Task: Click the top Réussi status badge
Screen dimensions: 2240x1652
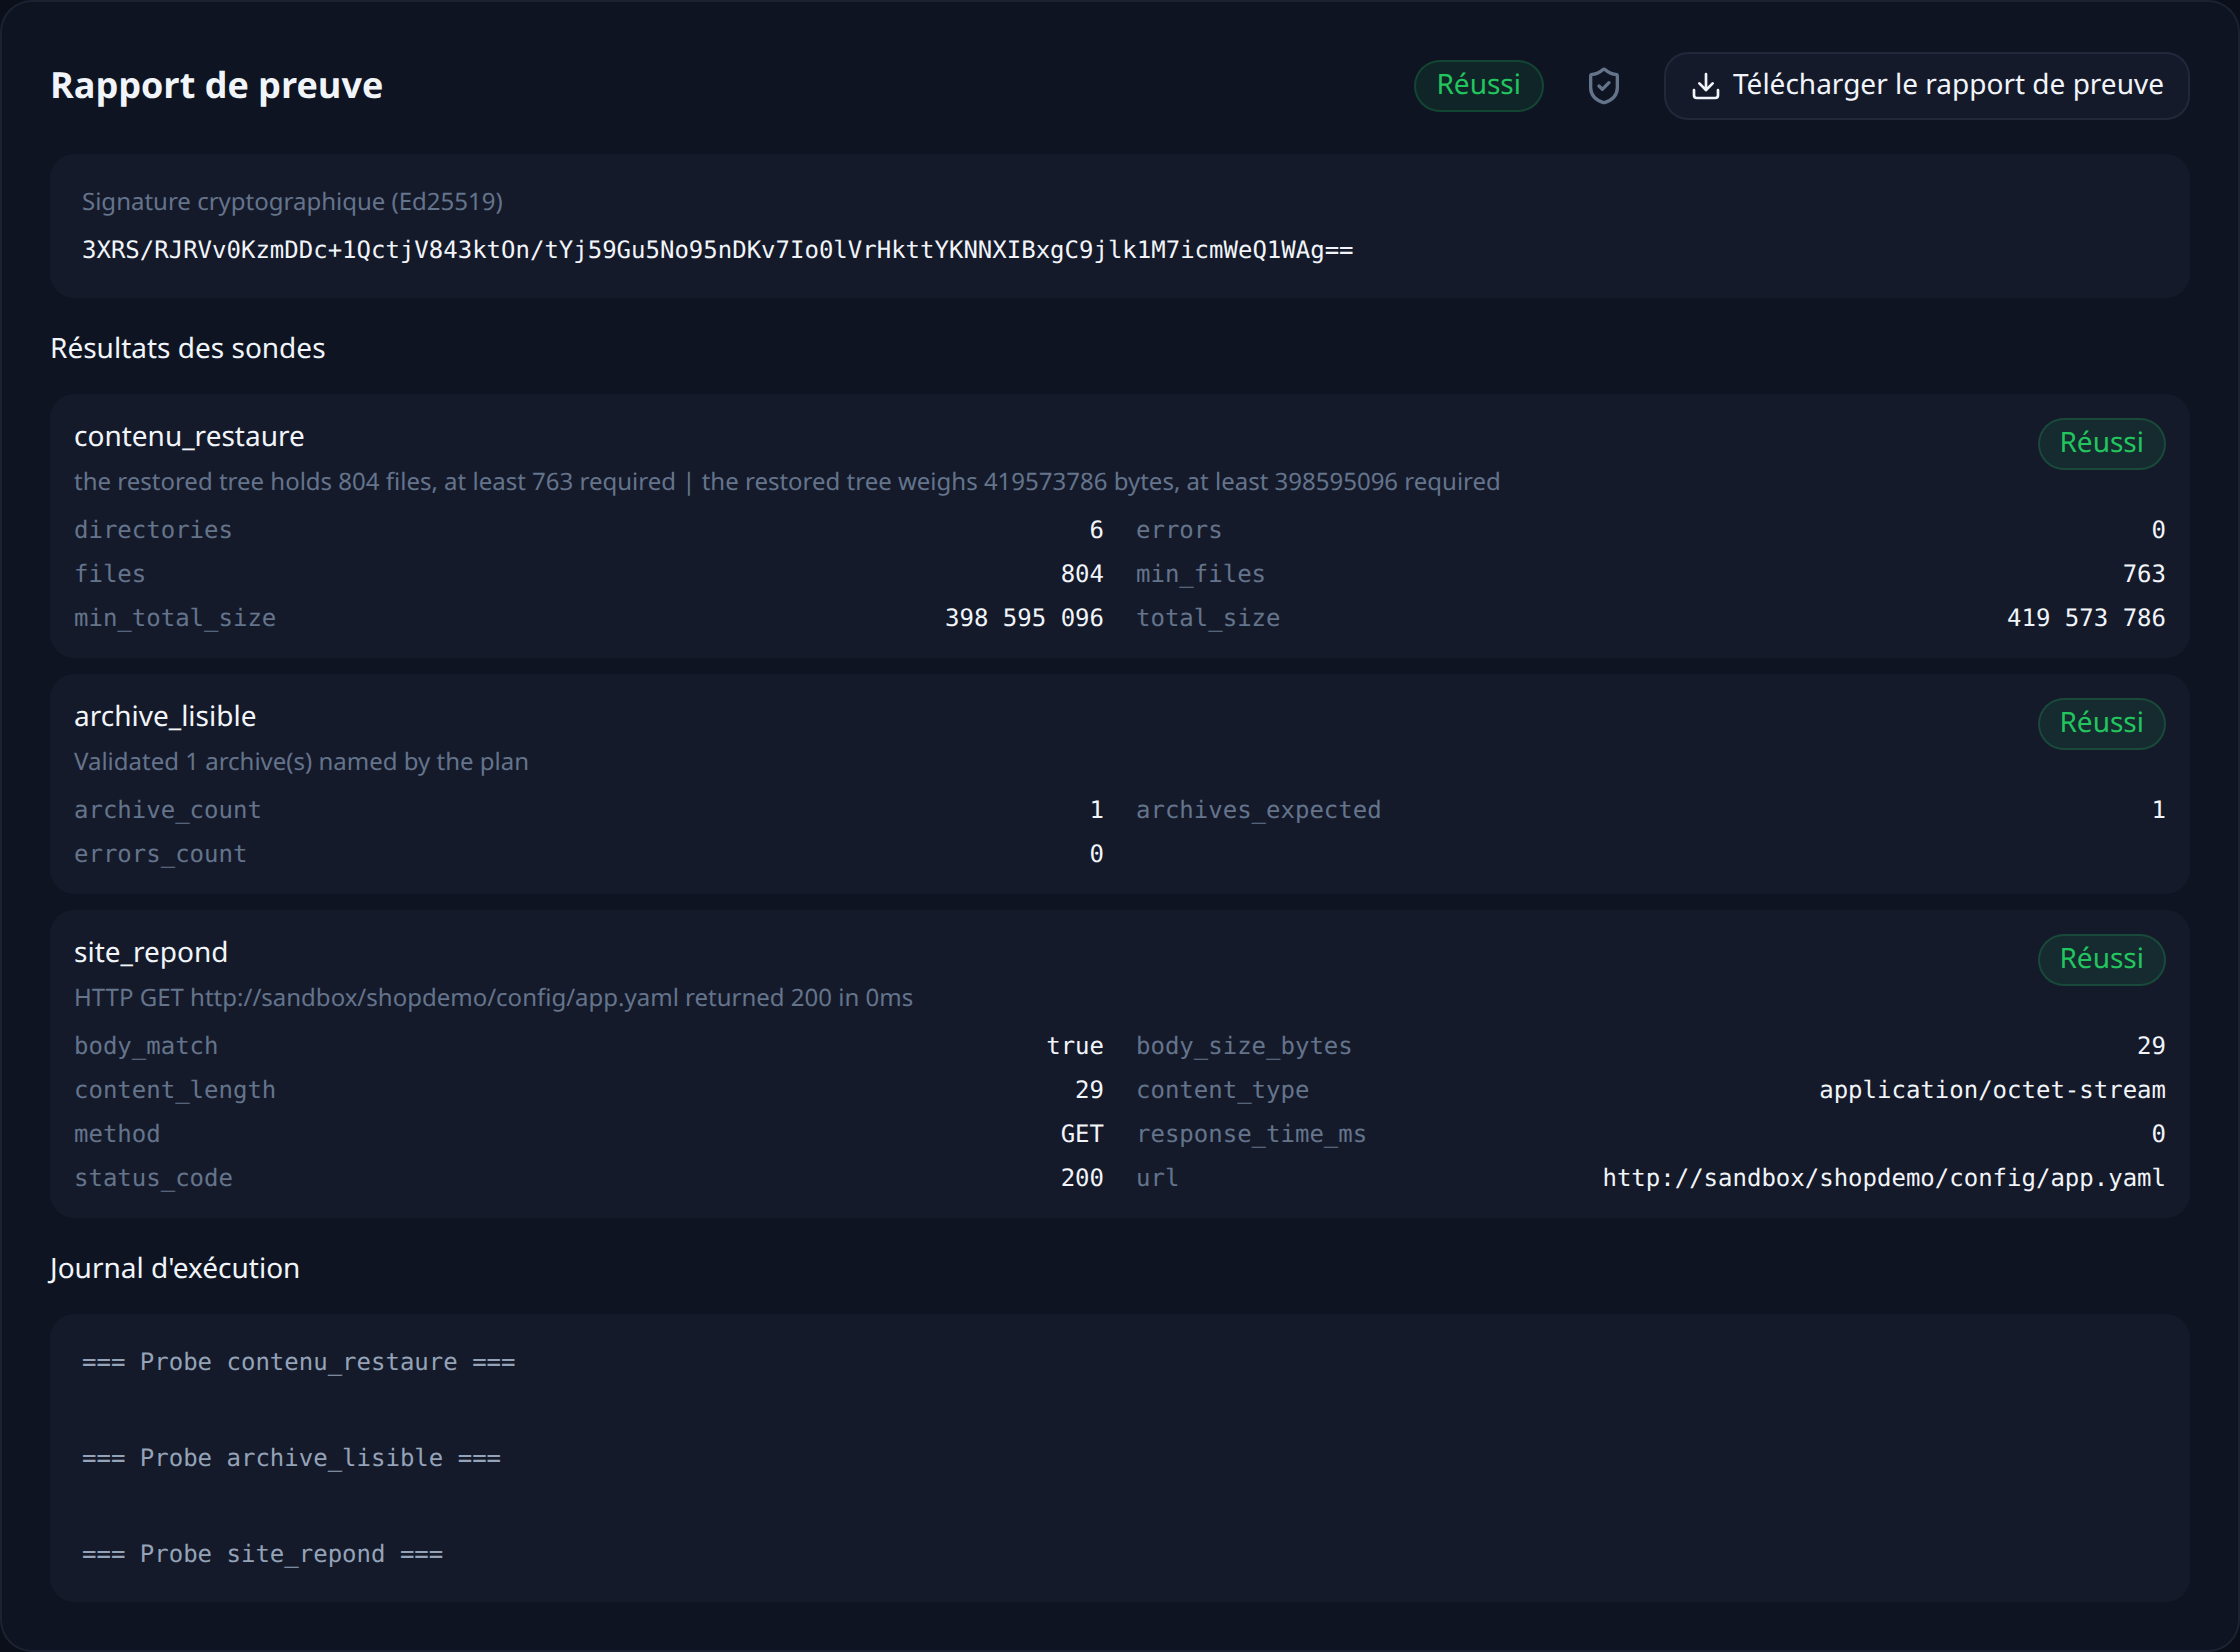Action: pos(1478,86)
